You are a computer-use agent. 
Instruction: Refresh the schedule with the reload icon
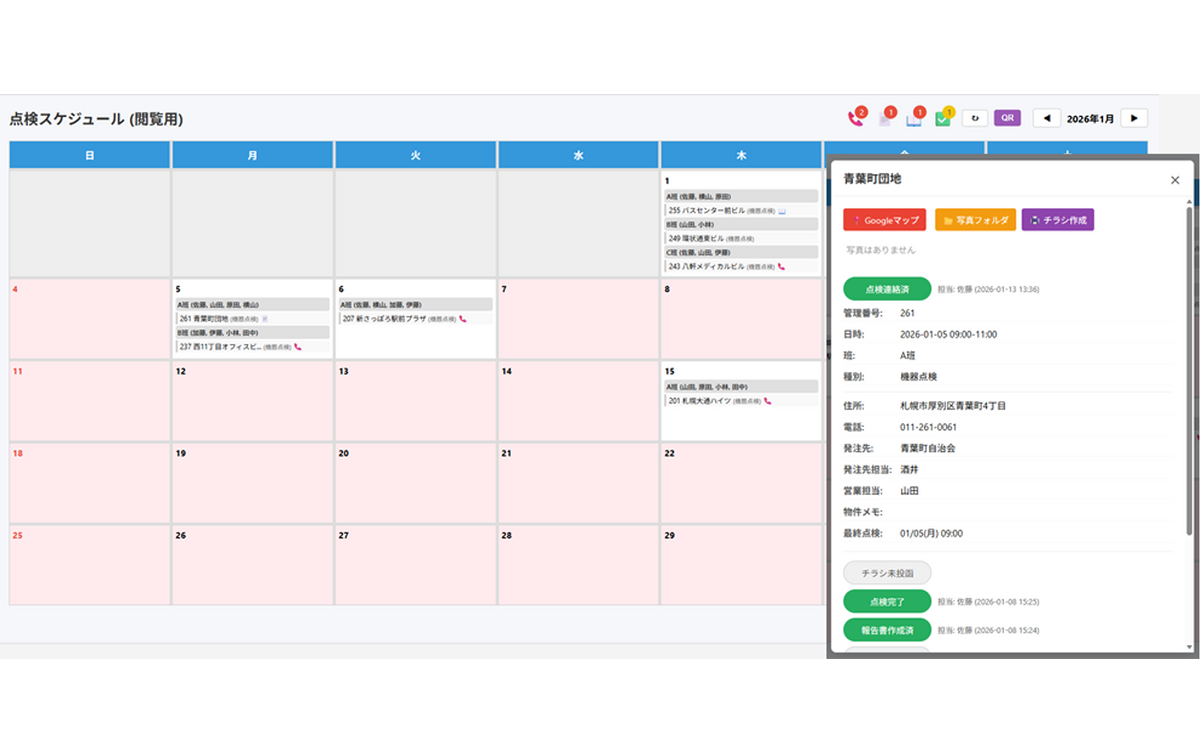pyautogui.click(x=975, y=118)
